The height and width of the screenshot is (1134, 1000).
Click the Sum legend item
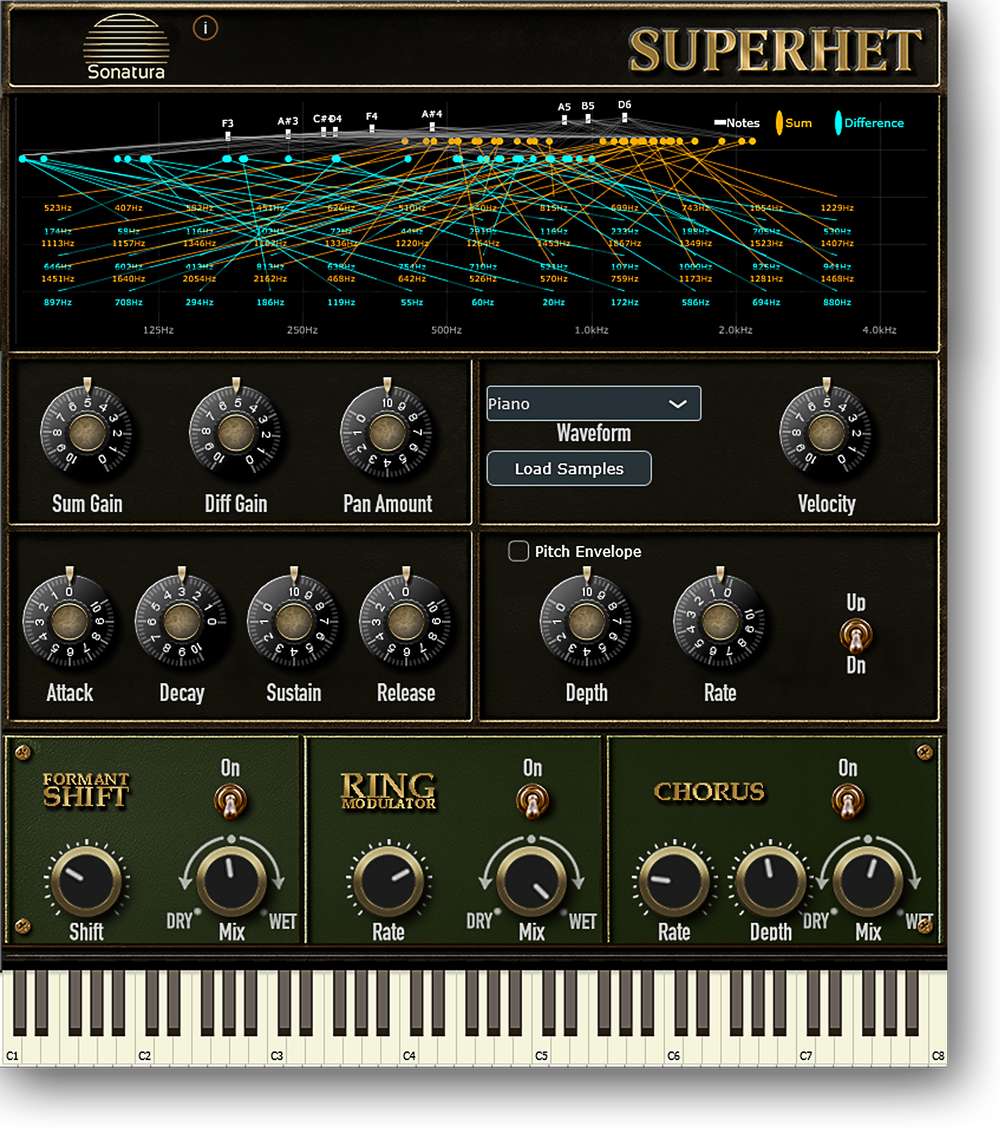pyautogui.click(x=794, y=123)
